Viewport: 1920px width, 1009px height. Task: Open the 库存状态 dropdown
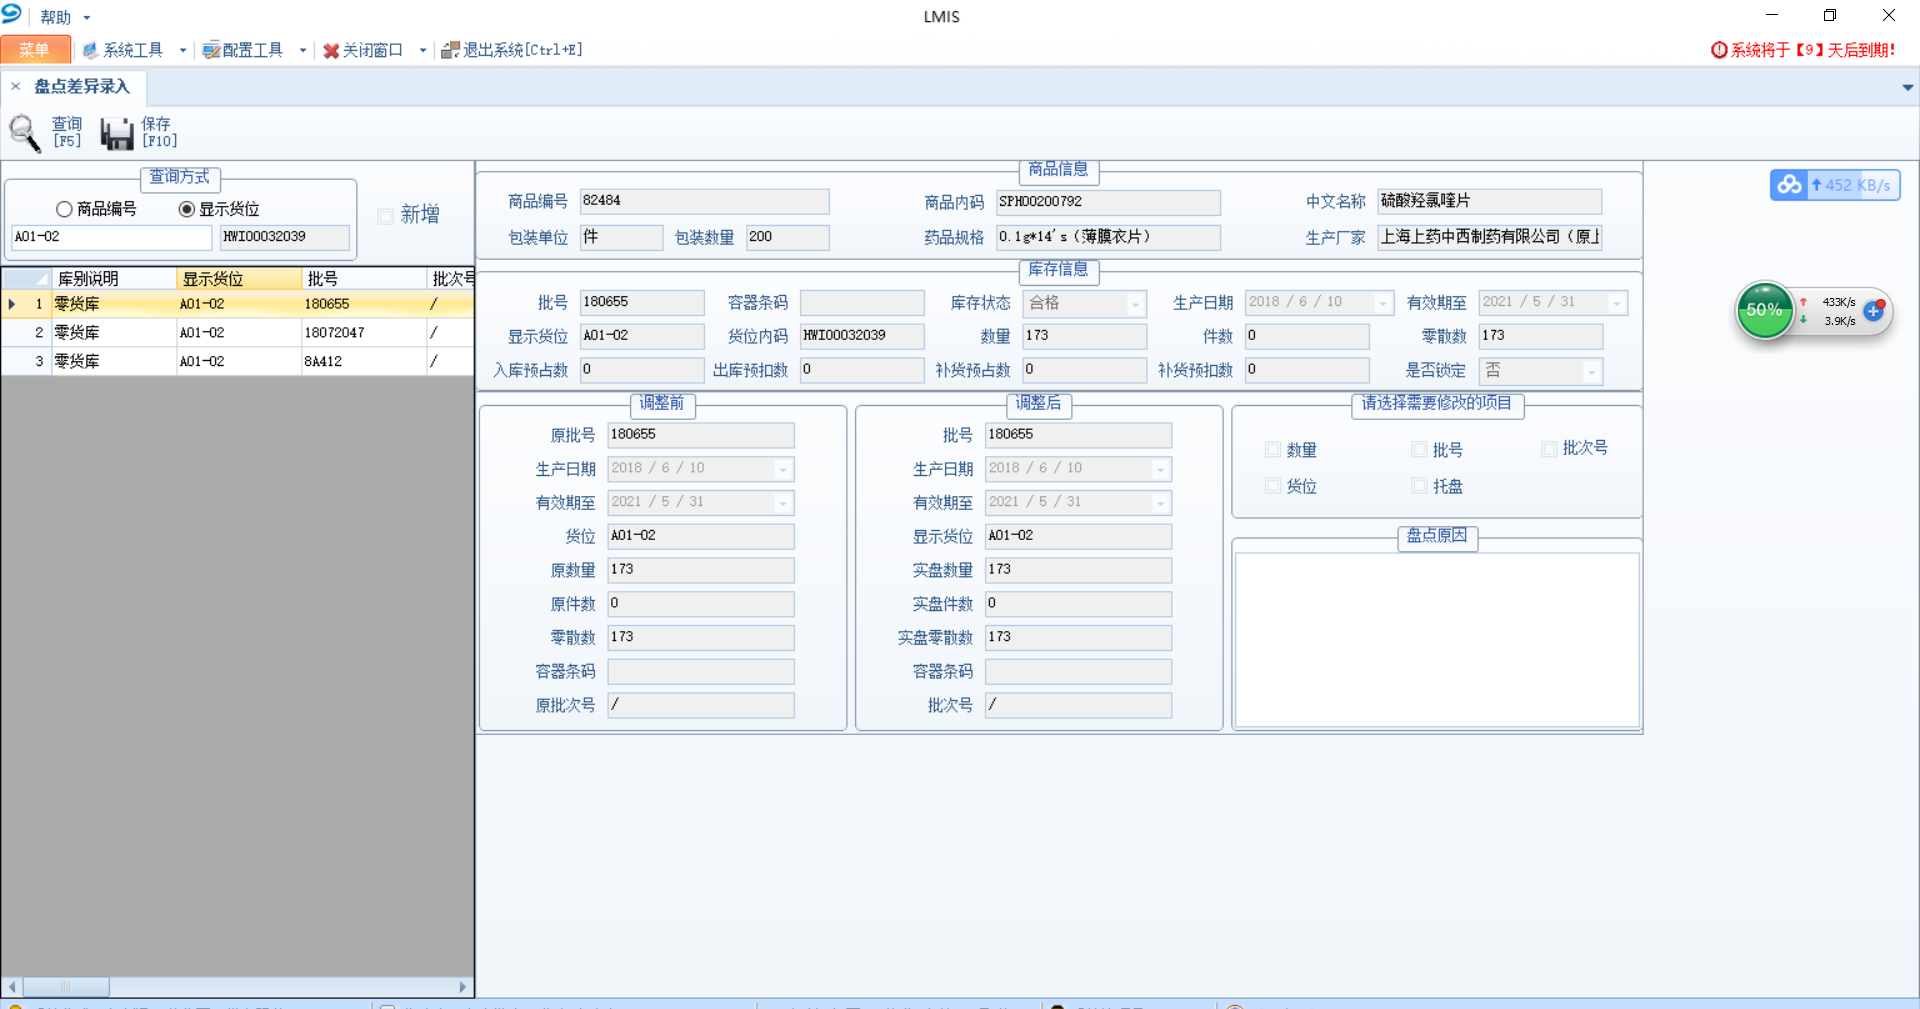(1135, 303)
